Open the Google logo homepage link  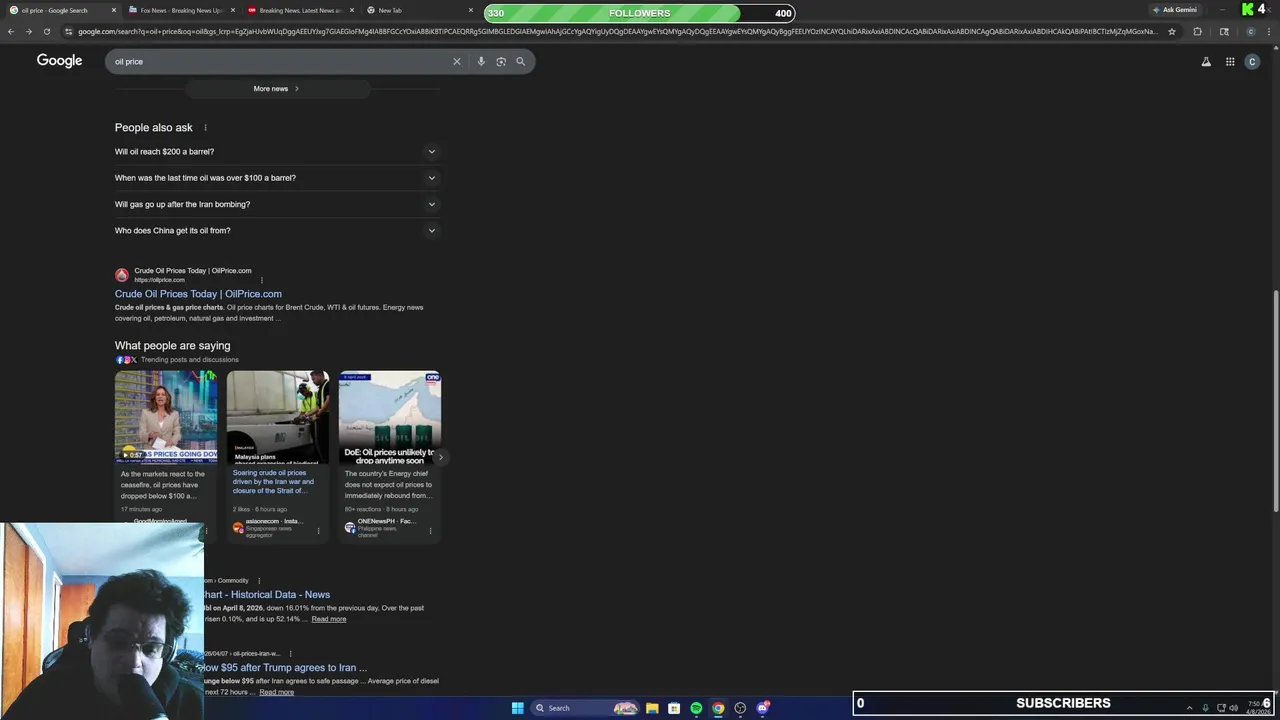click(x=59, y=61)
